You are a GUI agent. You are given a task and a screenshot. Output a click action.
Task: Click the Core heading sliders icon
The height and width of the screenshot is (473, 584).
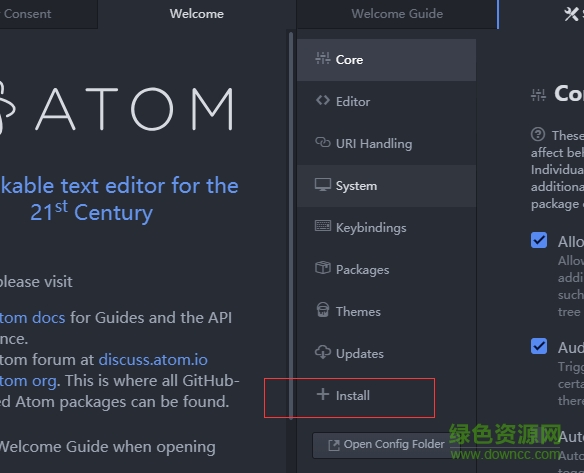coord(538,95)
